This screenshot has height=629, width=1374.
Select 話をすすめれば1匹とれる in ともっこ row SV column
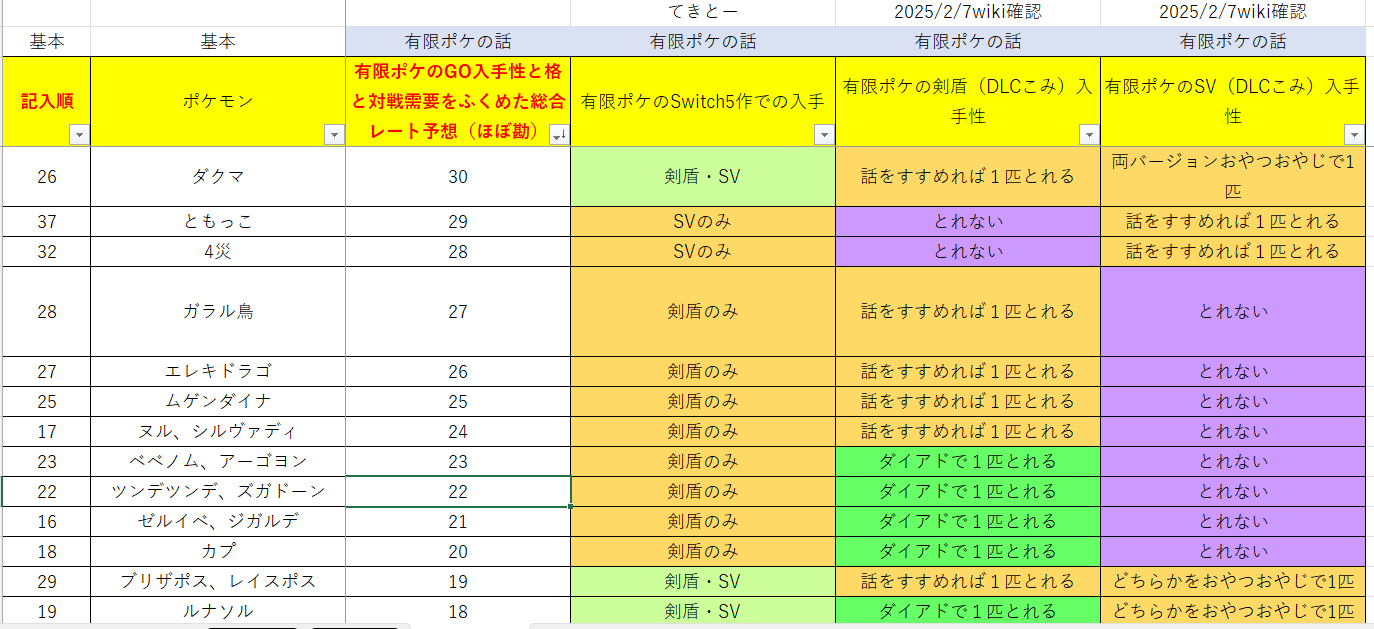pyautogui.click(x=1233, y=222)
